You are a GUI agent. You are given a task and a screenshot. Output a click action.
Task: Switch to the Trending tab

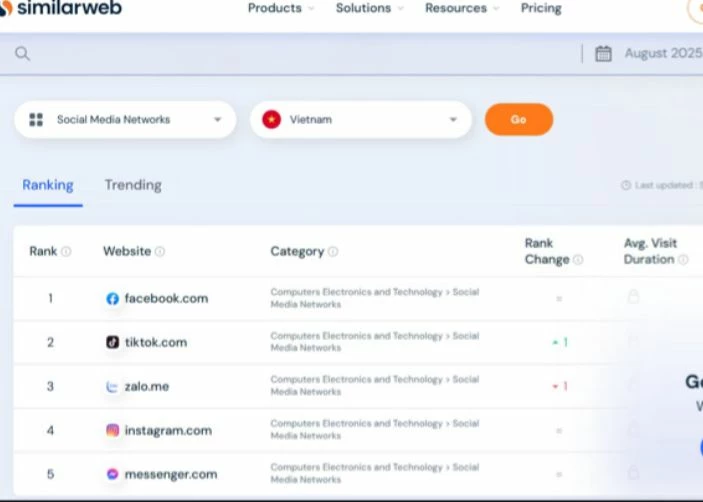(x=133, y=185)
